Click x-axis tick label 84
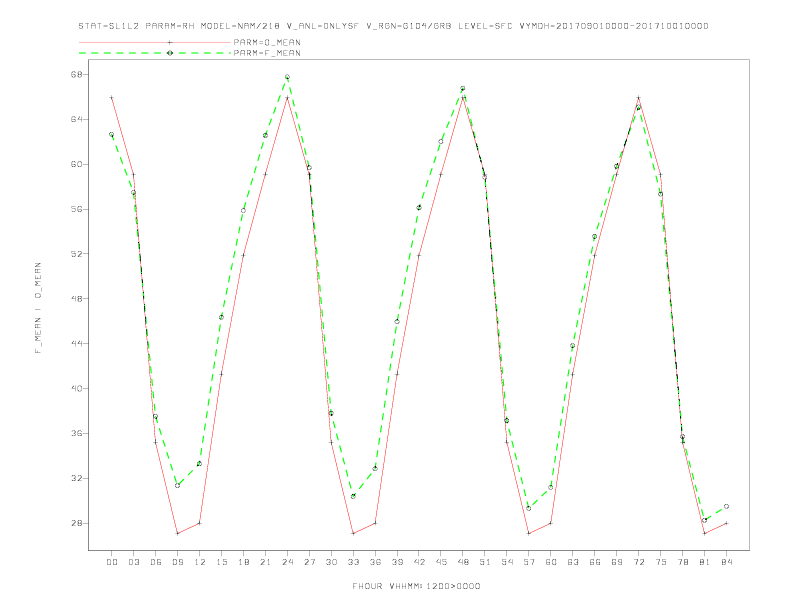Image resolution: width=792 pixels, height=612 pixels. coord(726,562)
